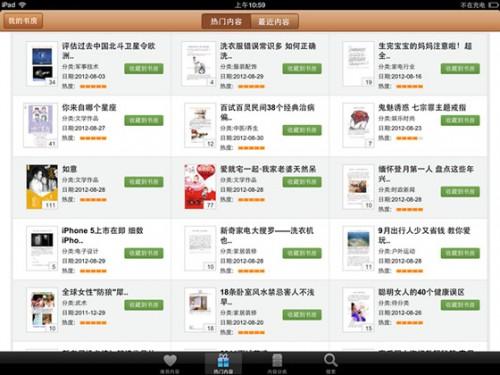This screenshot has width=500, height=375.
Task: Click title 生完宝宝的妈妈注意啦！超全..
Action: 425,51
